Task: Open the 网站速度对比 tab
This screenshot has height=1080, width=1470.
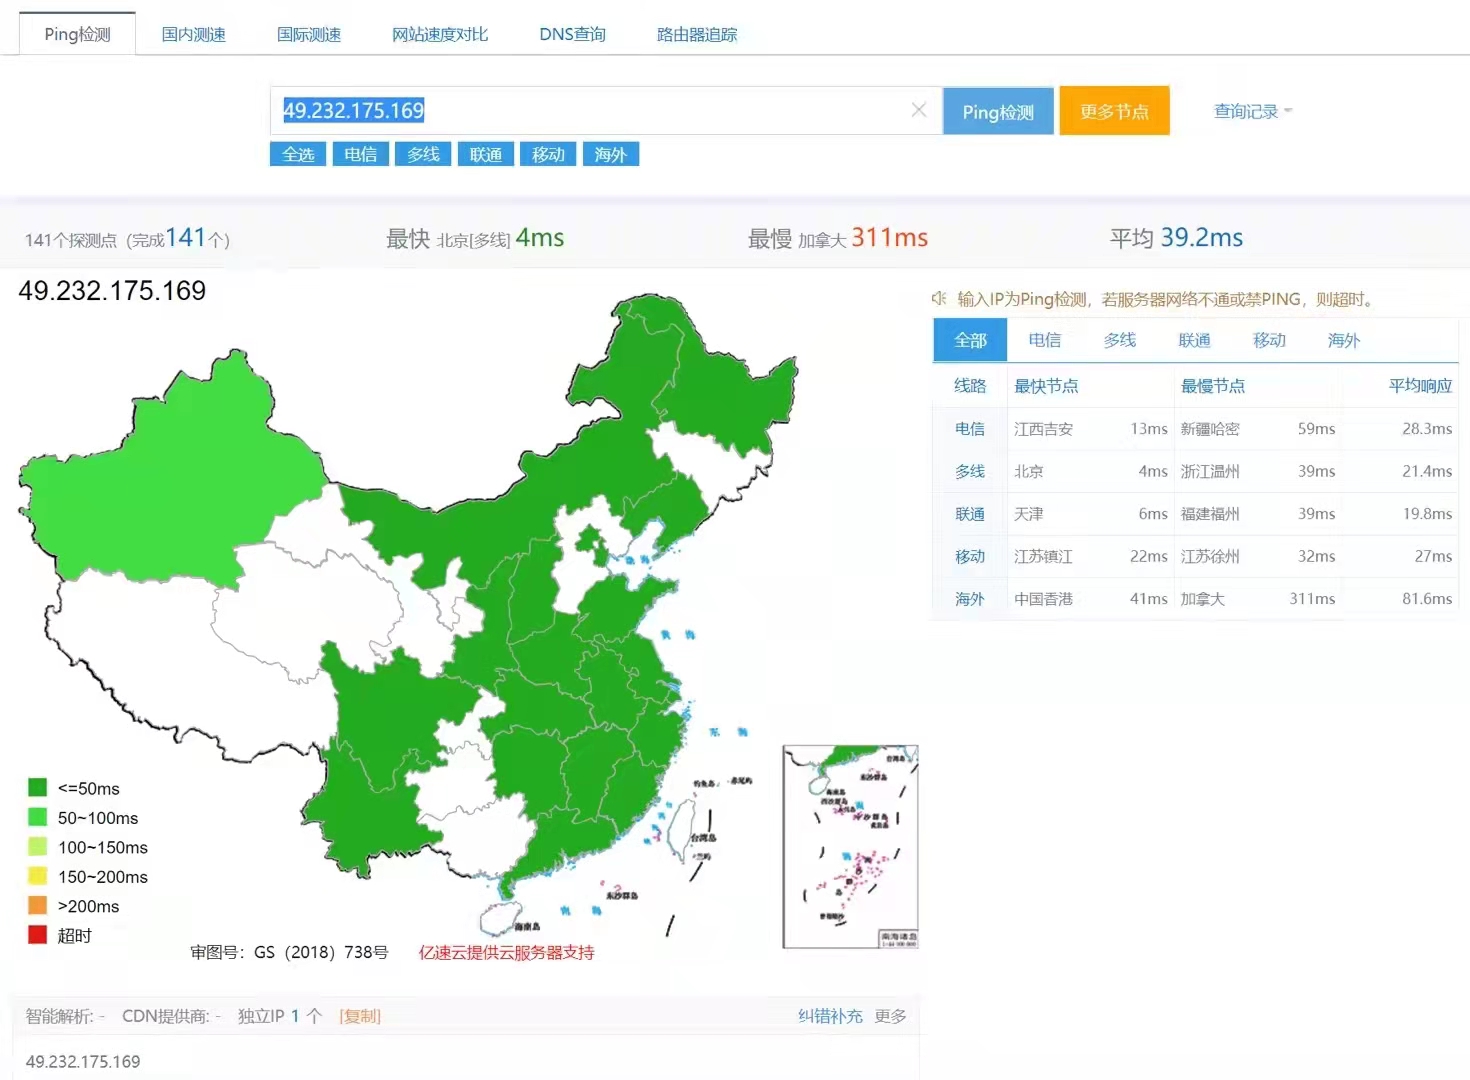Action: [440, 34]
